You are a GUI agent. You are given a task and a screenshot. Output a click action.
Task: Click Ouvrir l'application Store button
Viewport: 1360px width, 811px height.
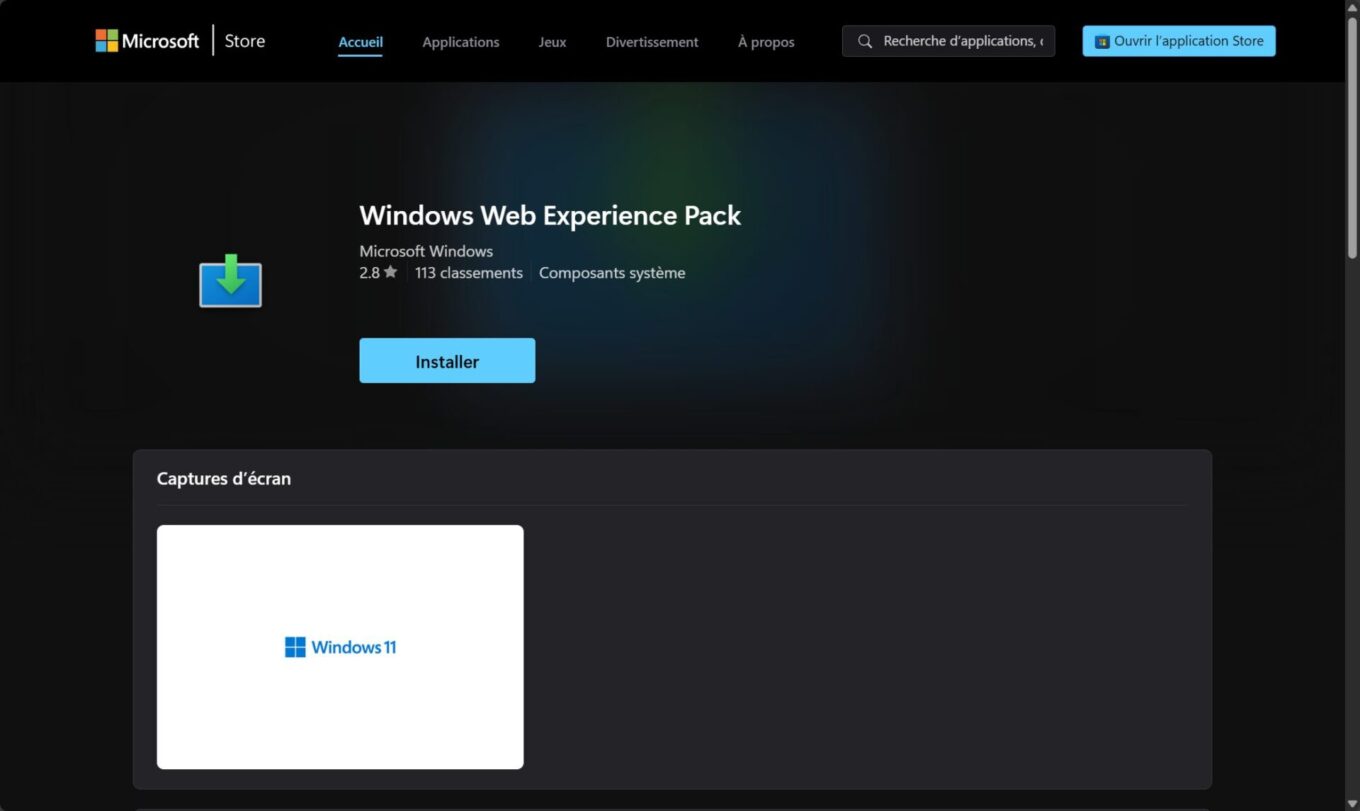[x=1179, y=41]
